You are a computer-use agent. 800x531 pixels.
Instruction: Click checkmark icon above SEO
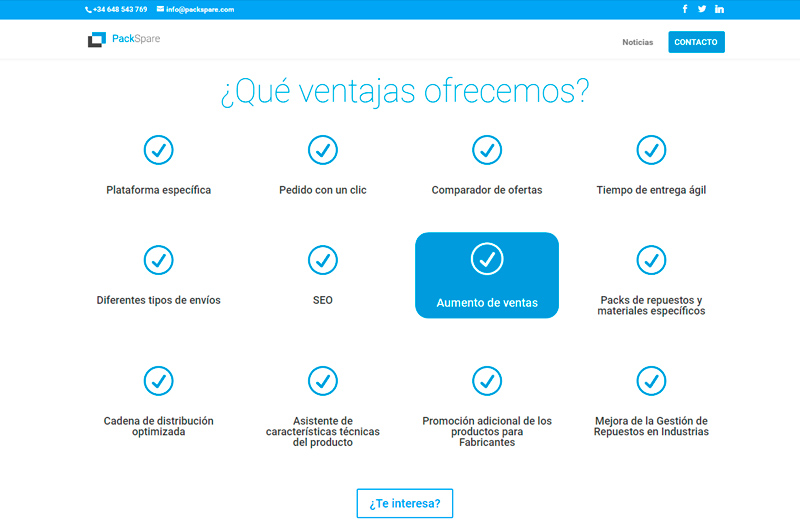coord(323,260)
